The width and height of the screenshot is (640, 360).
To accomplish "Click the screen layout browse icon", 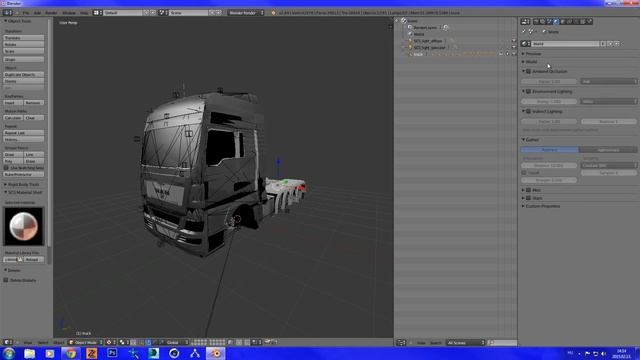I will pyautogui.click(x=97, y=13).
